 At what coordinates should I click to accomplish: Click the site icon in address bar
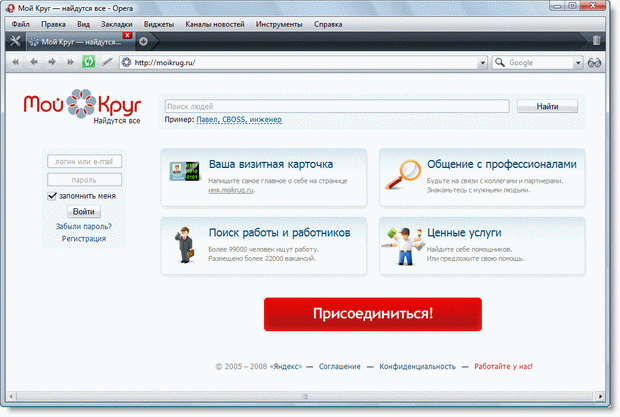(126, 62)
